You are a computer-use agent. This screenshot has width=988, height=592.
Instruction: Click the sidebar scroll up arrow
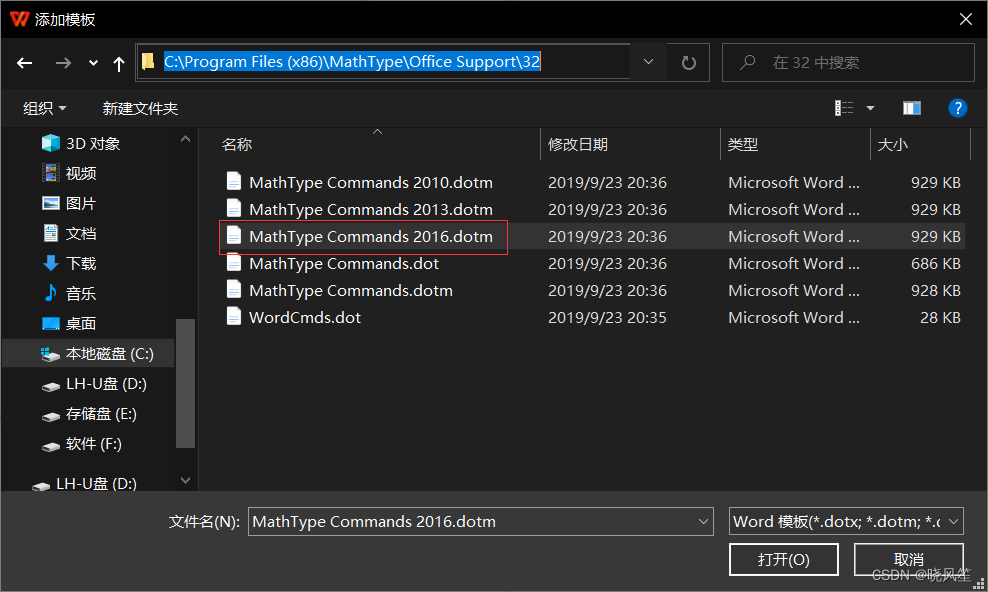[x=185, y=139]
